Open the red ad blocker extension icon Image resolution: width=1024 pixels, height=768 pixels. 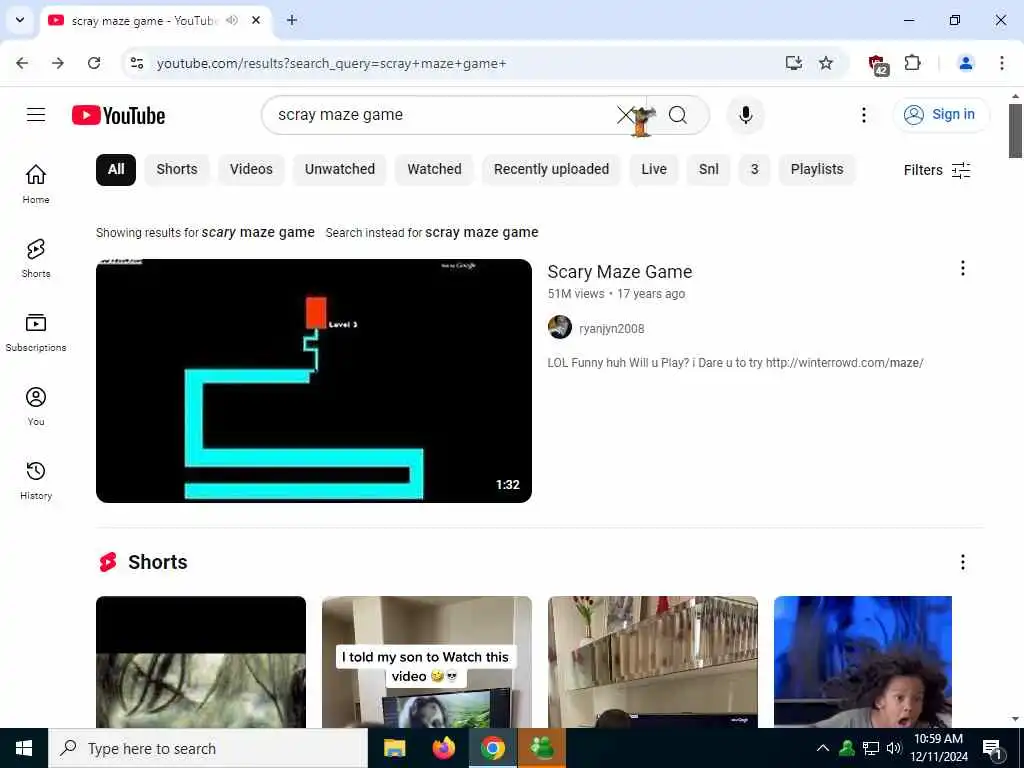point(878,64)
